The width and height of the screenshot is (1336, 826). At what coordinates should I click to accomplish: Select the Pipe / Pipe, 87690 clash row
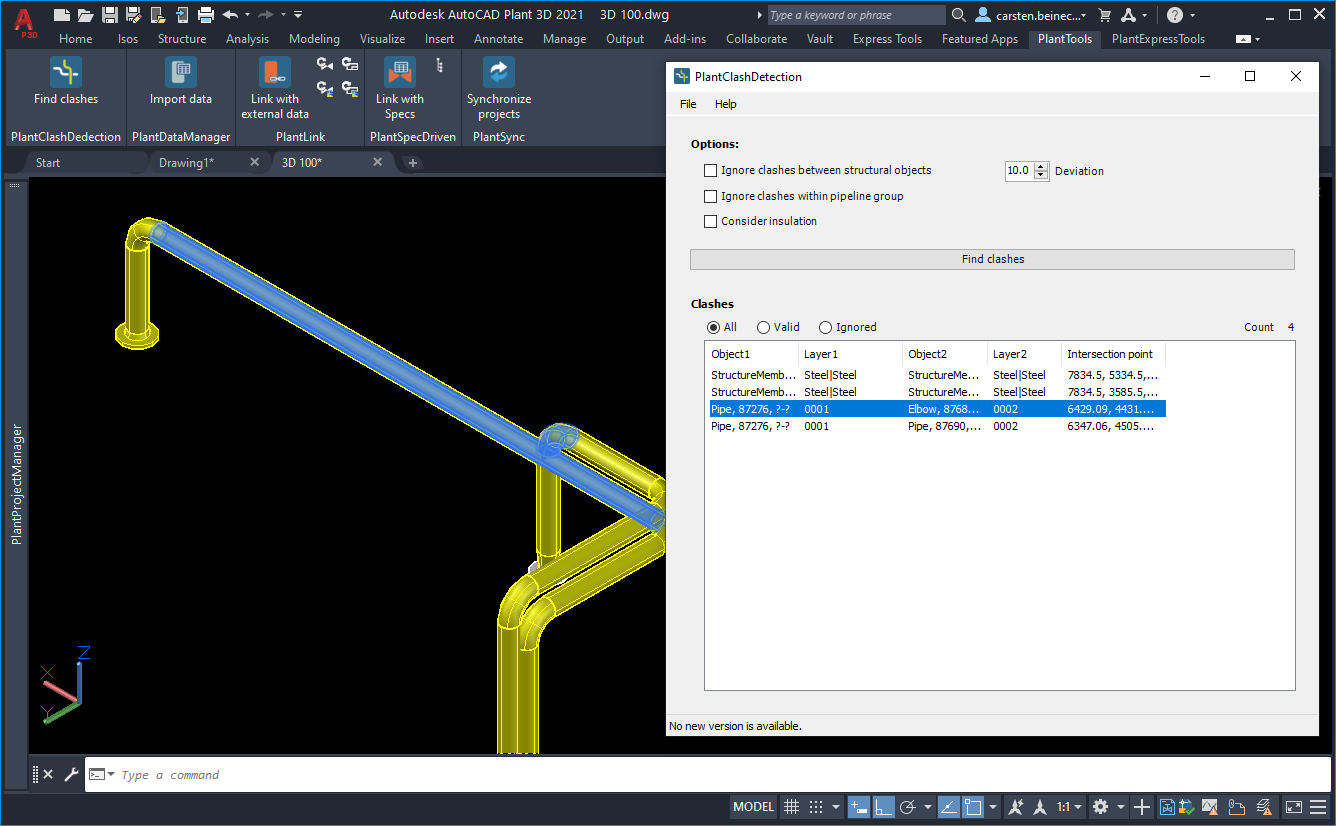pyautogui.click(x=935, y=426)
